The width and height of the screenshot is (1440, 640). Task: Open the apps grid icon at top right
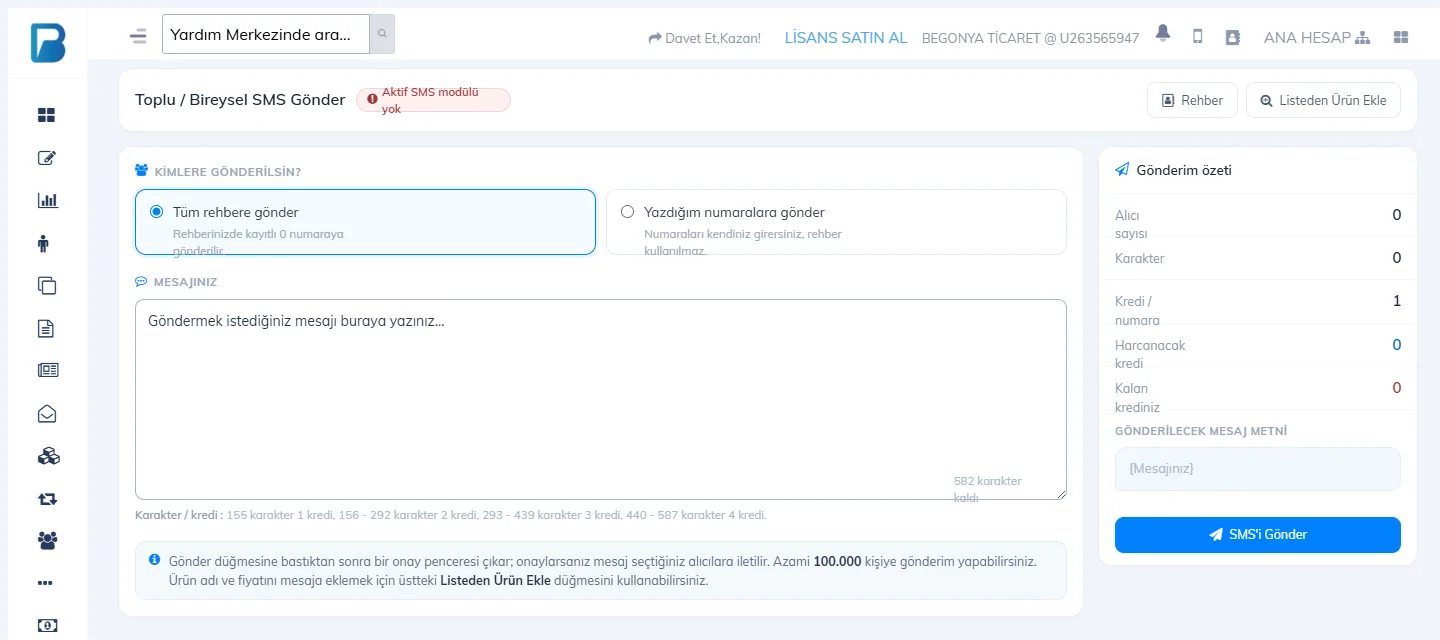pos(1401,37)
